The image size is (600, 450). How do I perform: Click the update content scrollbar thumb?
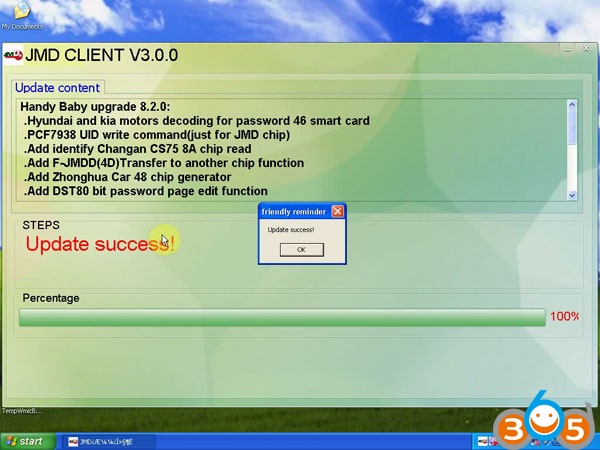tap(572, 127)
